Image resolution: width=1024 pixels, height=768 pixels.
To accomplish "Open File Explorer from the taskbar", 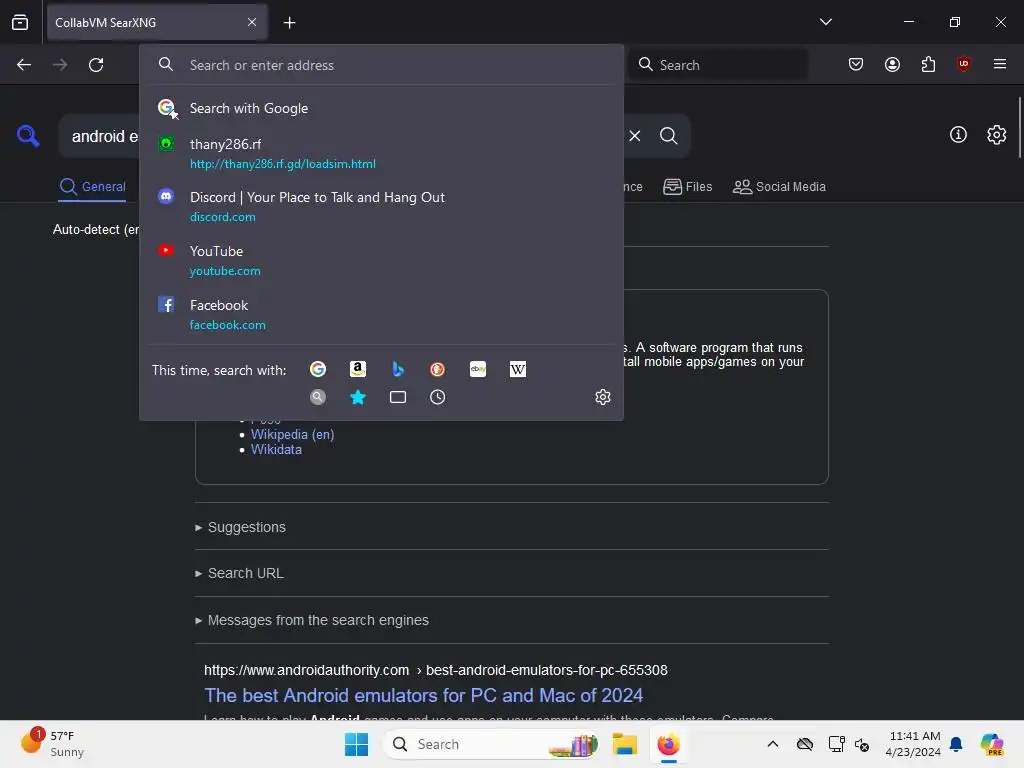I will click(624, 744).
